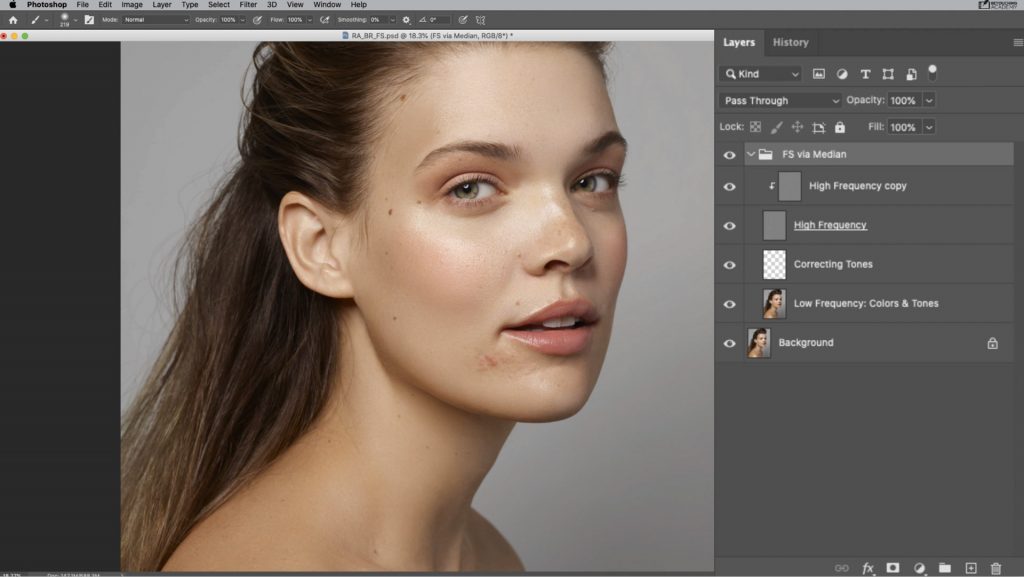Hide the Correcting Tones layer
Viewport: 1024px width, 577px height.
(x=730, y=264)
